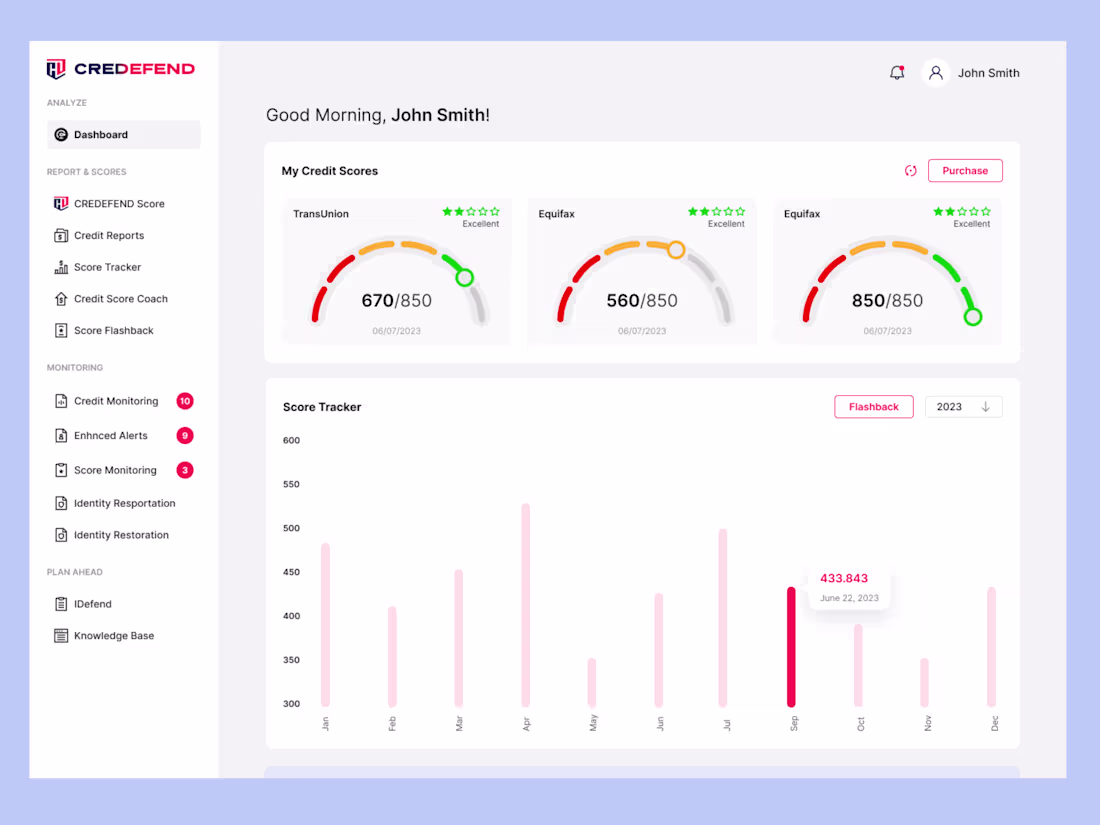1100x825 pixels.
Task: Select the Score Tracker chart icon
Action: click(60, 267)
